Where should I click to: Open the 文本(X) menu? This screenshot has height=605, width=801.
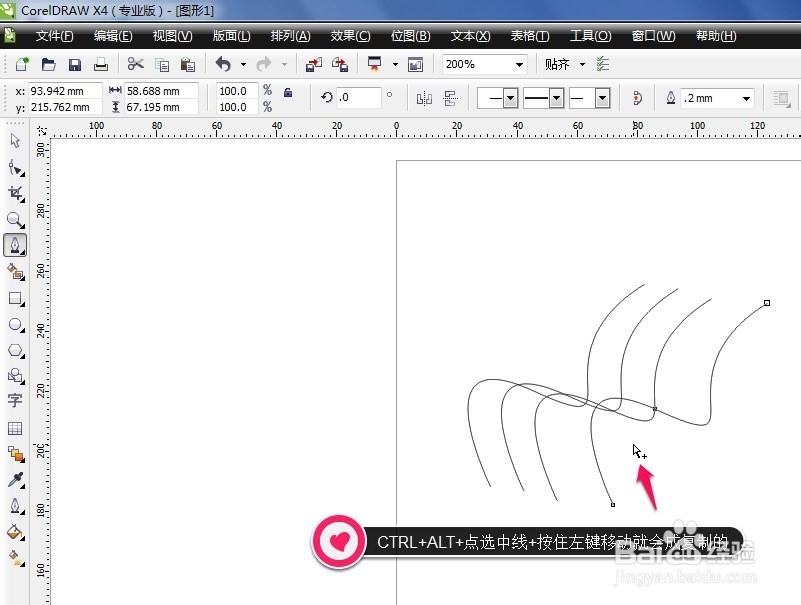point(470,36)
